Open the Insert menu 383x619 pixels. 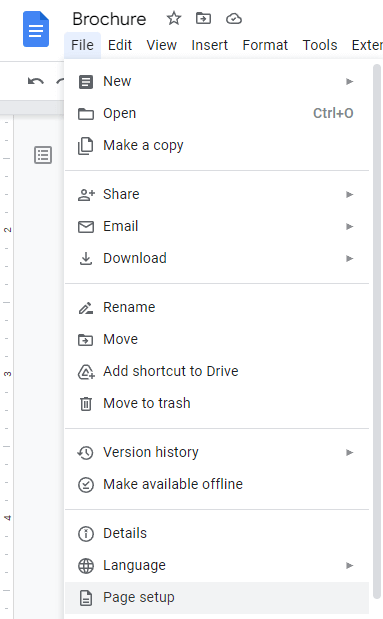pos(210,45)
